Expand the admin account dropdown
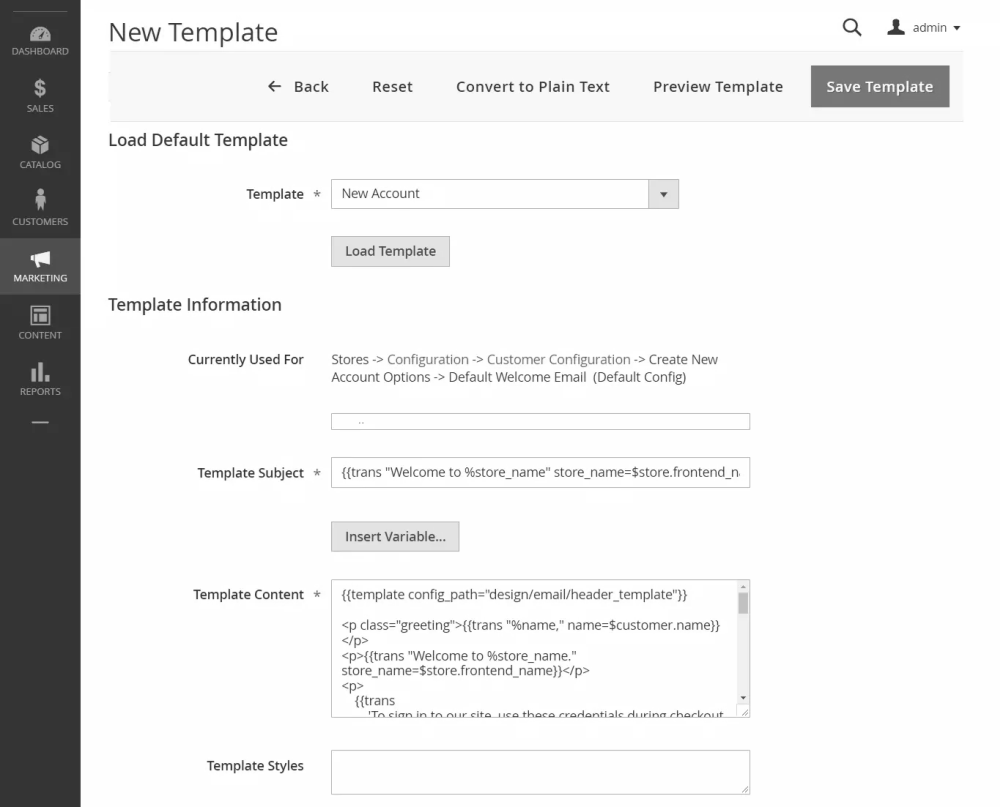Screen dimensions: 1000x807 [x=957, y=28]
